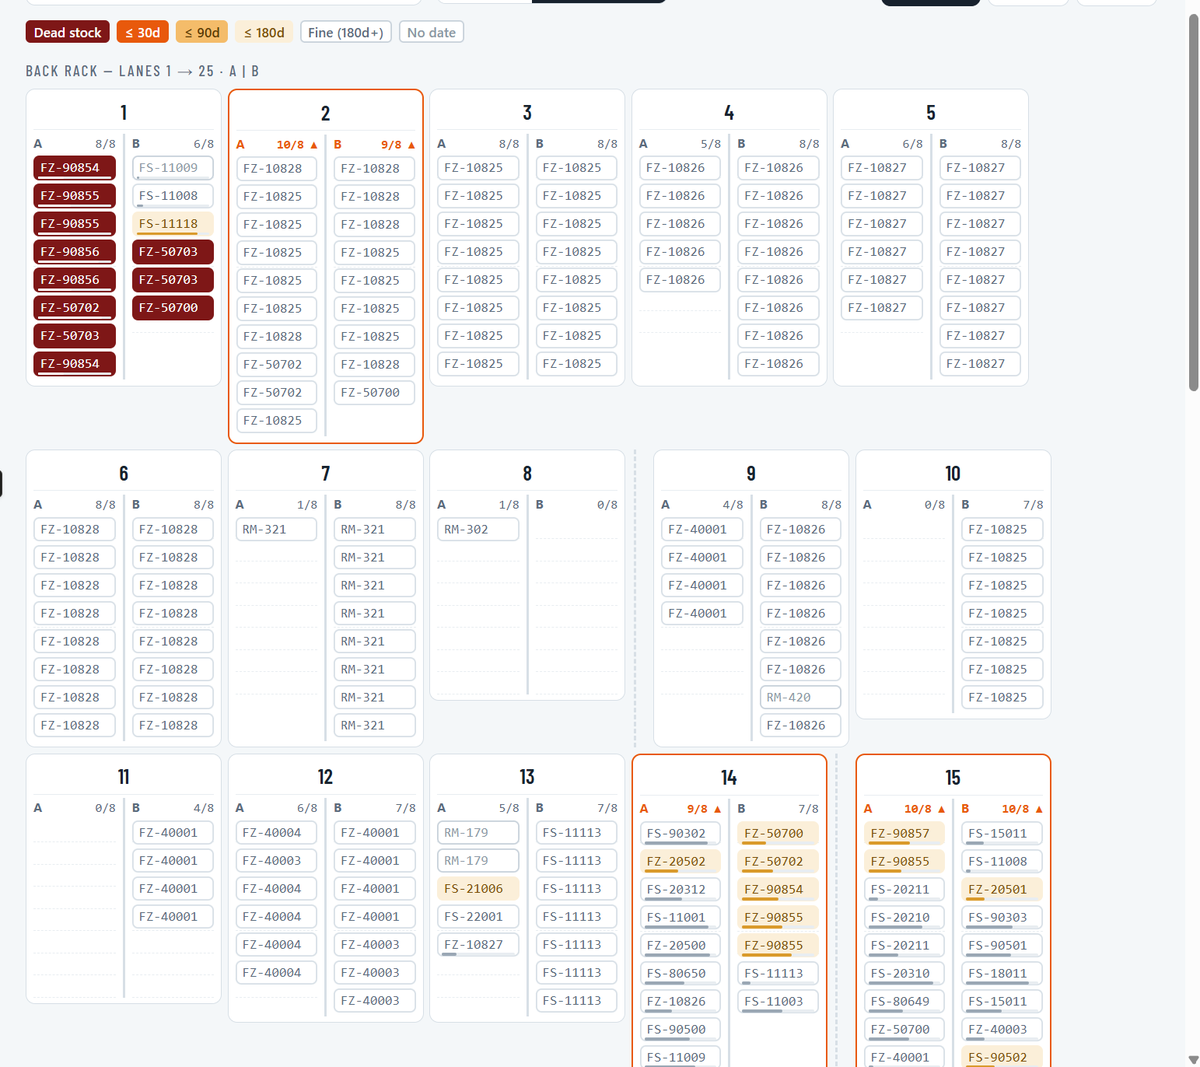The width and height of the screenshot is (1200, 1067).
Task: Click pallet FS-80649 in lane 15 side A
Action: 905,1001
